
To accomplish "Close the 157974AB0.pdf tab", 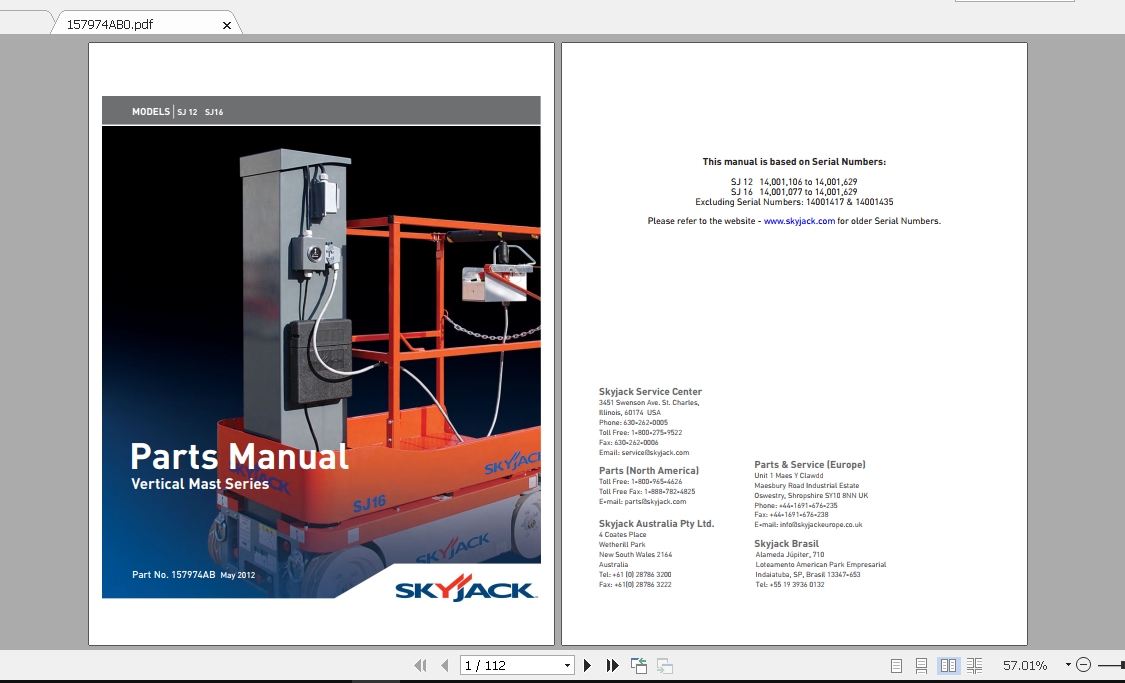I will coord(227,24).
